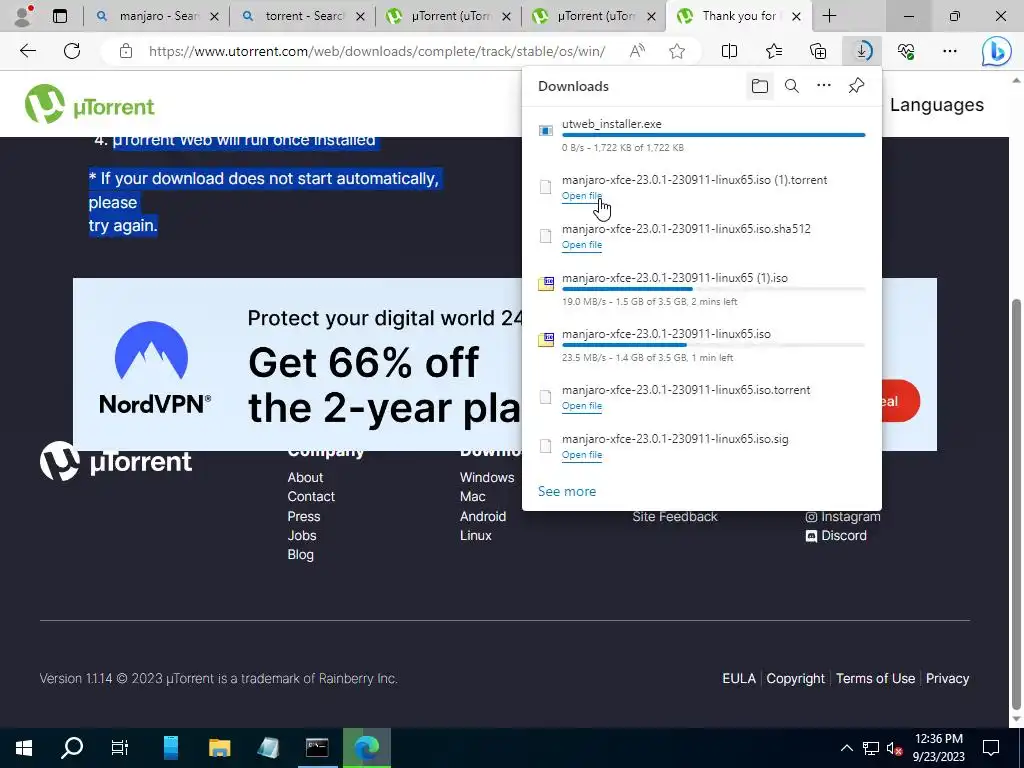This screenshot has width=1024, height=768.
Task: Open the browser profile icon
Action: pyautogui.click(x=24, y=16)
